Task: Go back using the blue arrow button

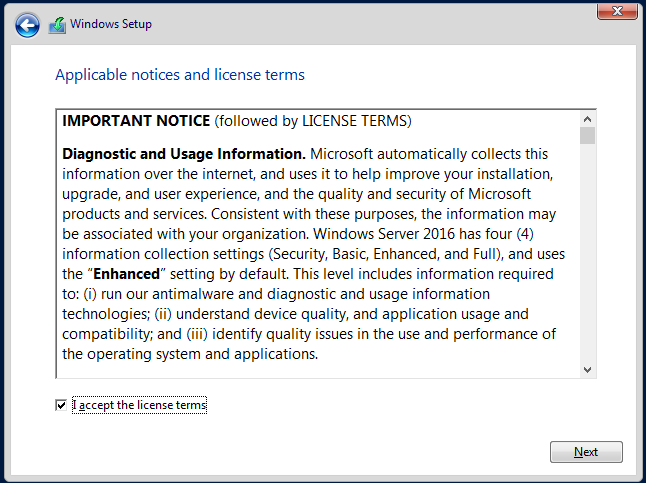Action: pos(27,25)
